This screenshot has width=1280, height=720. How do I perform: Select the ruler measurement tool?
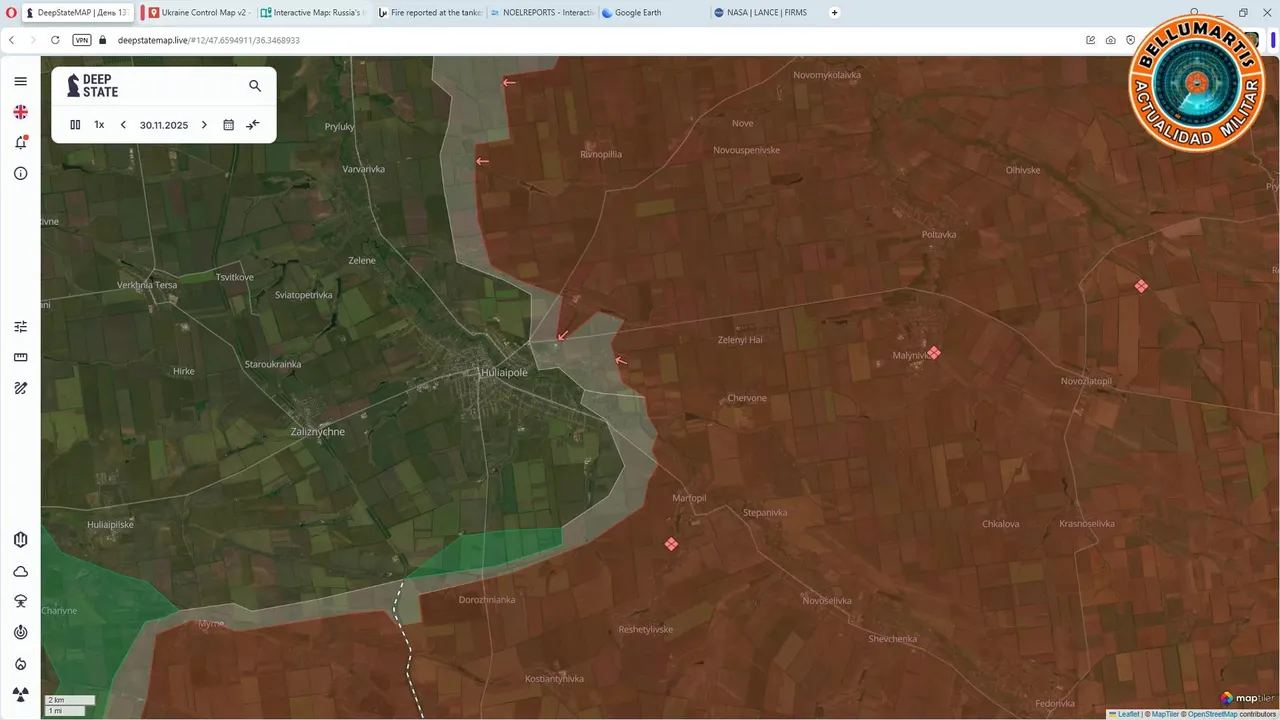20,357
